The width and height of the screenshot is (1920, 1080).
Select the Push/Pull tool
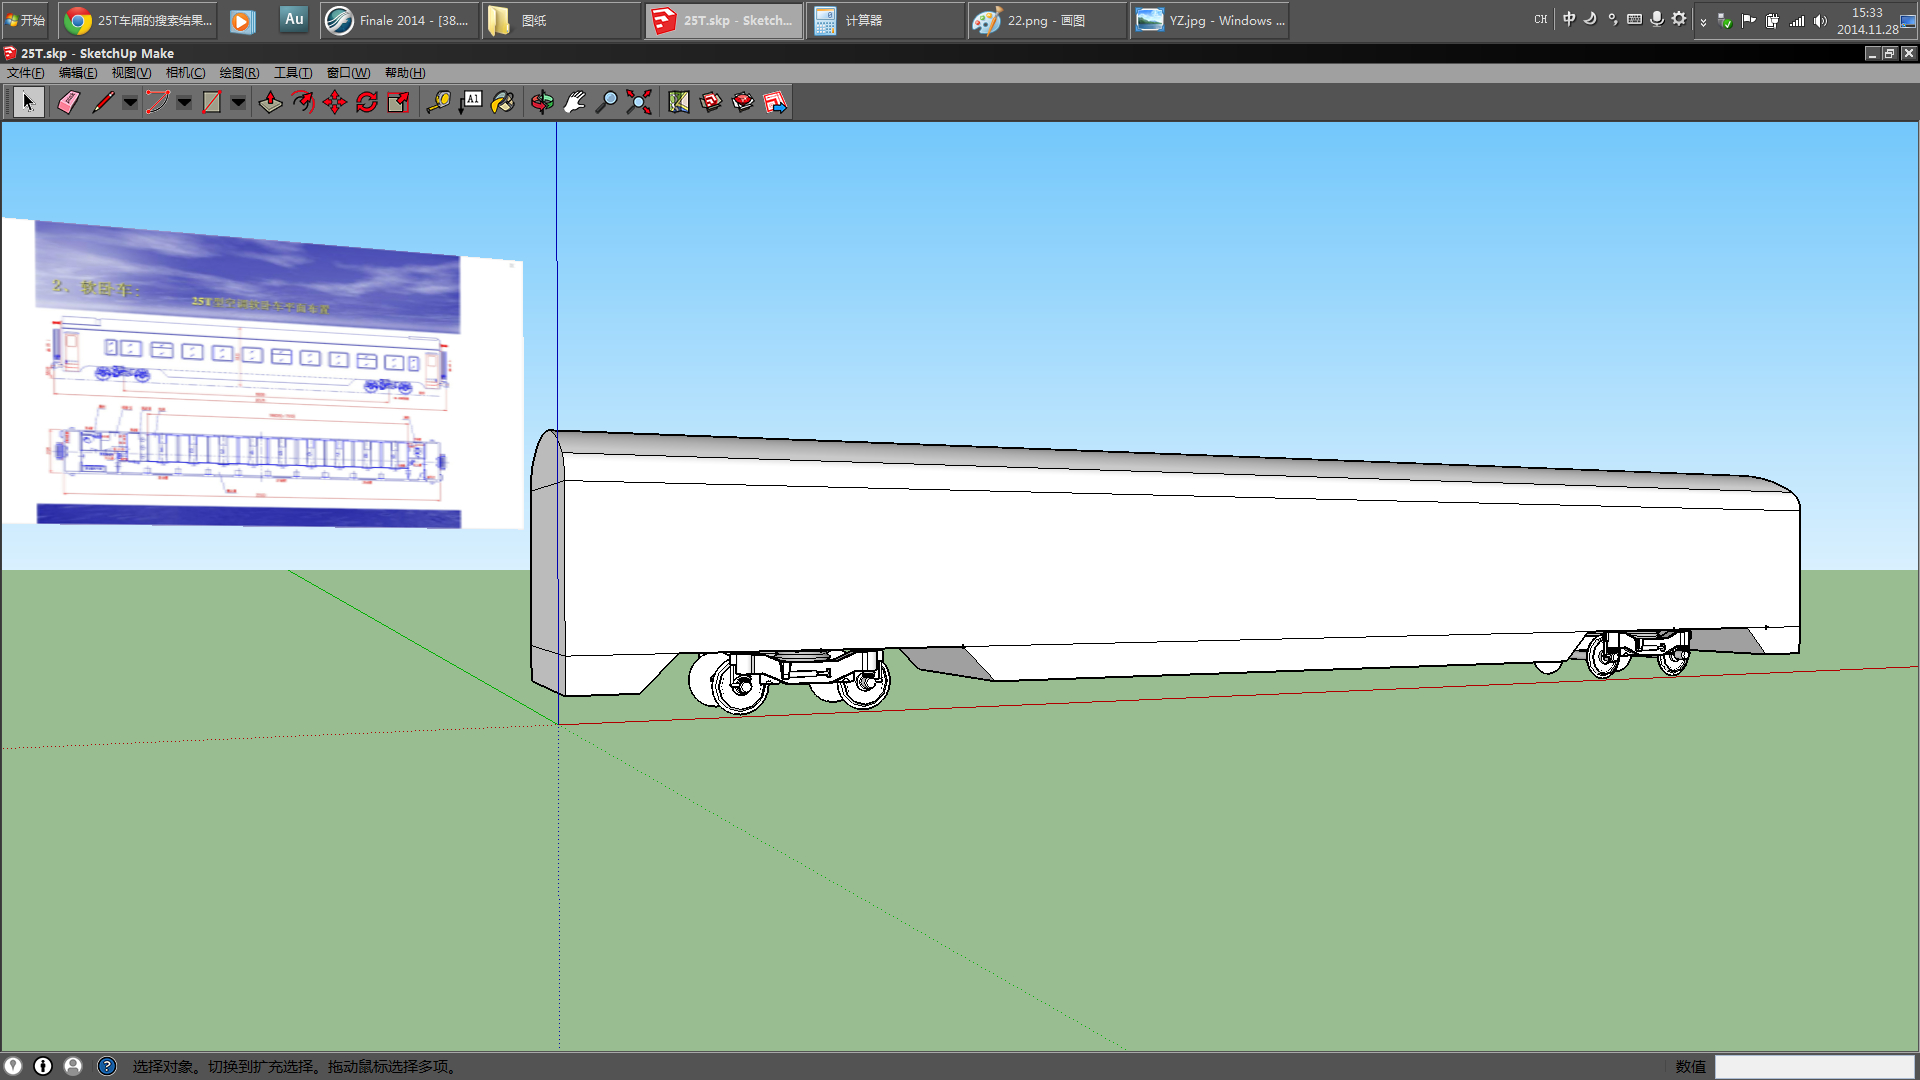click(270, 102)
